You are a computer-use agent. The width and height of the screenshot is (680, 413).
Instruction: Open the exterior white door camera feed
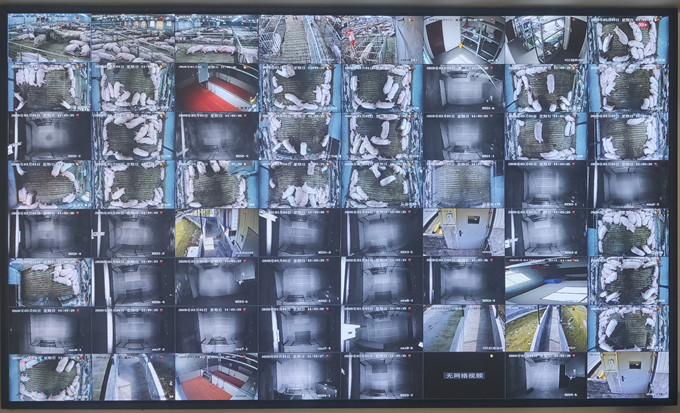pos(463,232)
